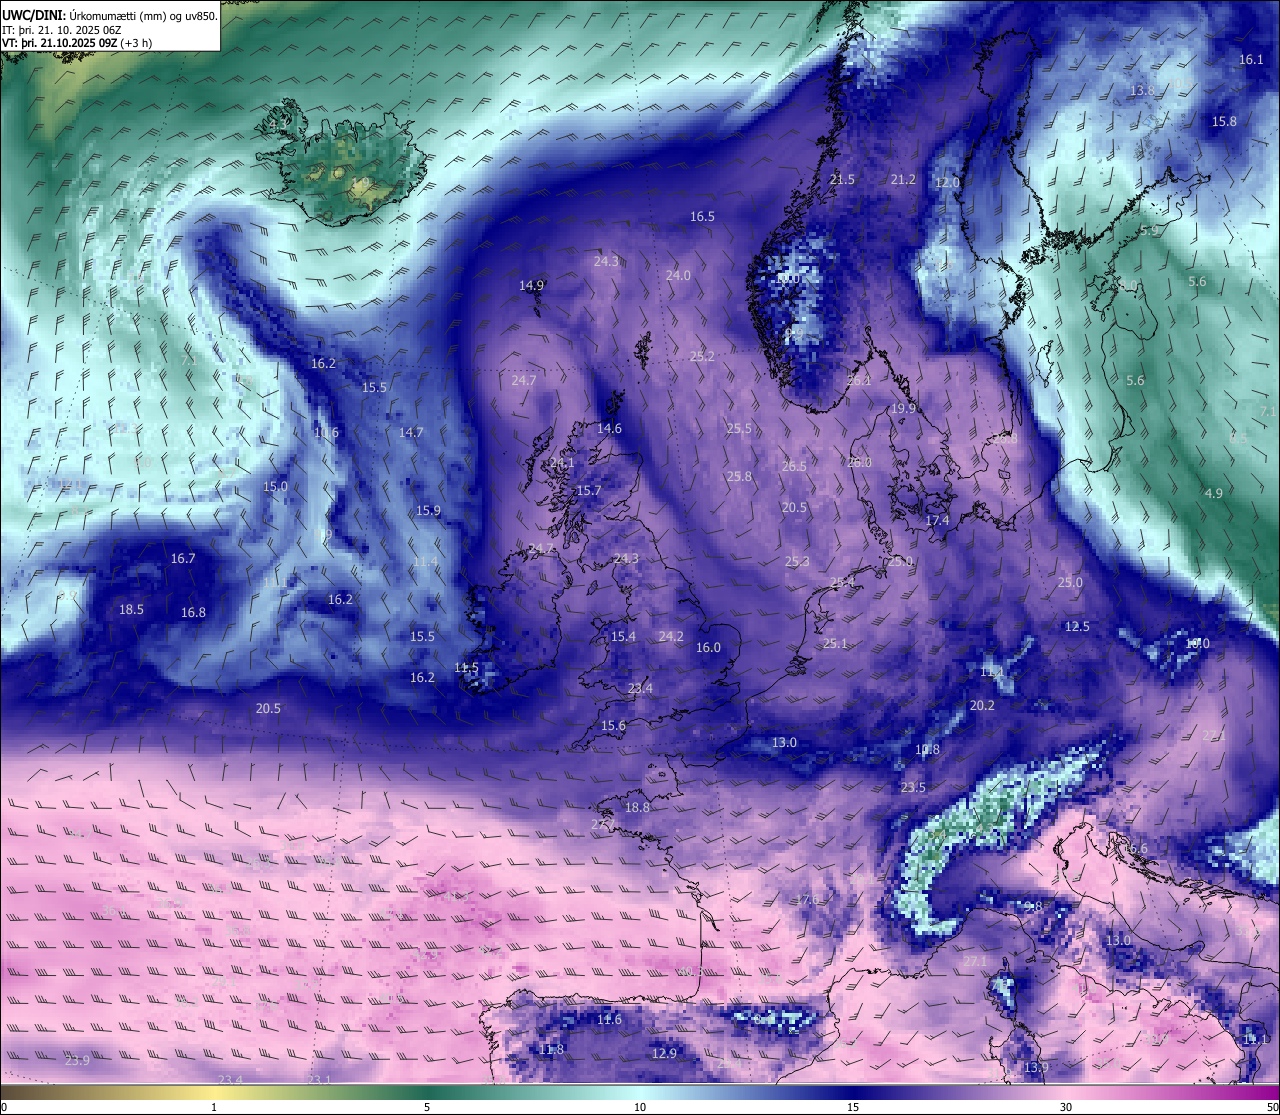This screenshot has width=1280, height=1115.
Task: Click the value 21.2 on the map
Action: [903, 180]
